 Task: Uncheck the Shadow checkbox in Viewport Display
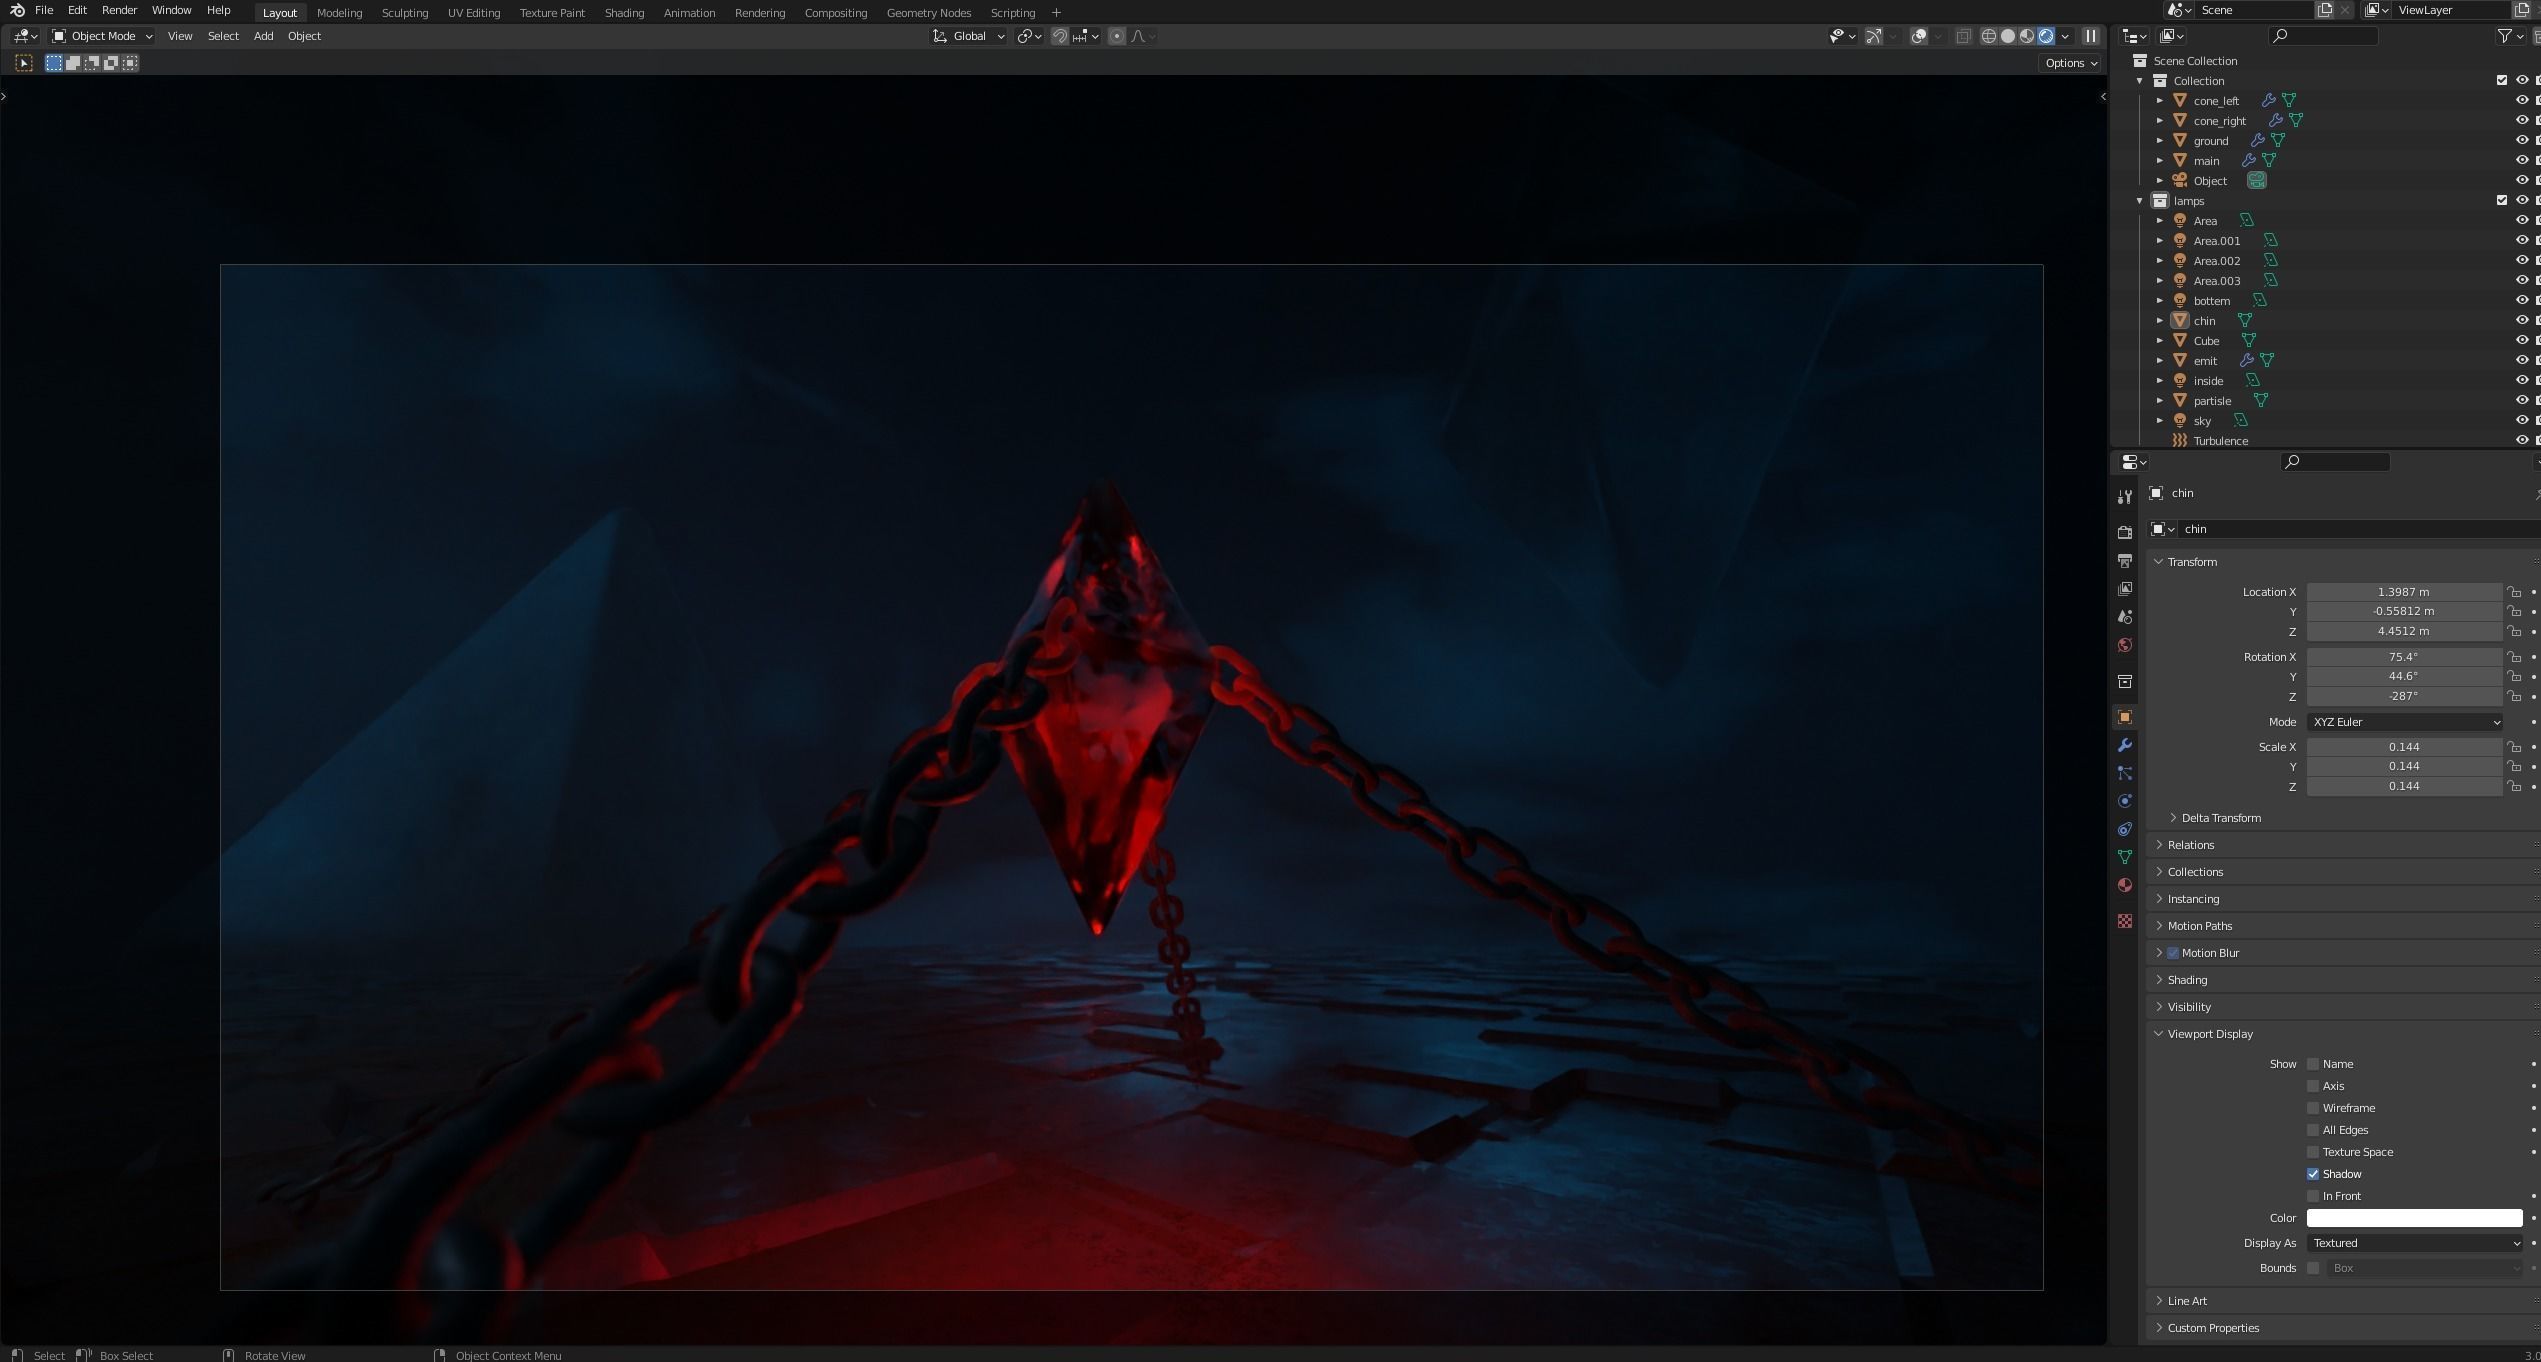coord(2313,1174)
